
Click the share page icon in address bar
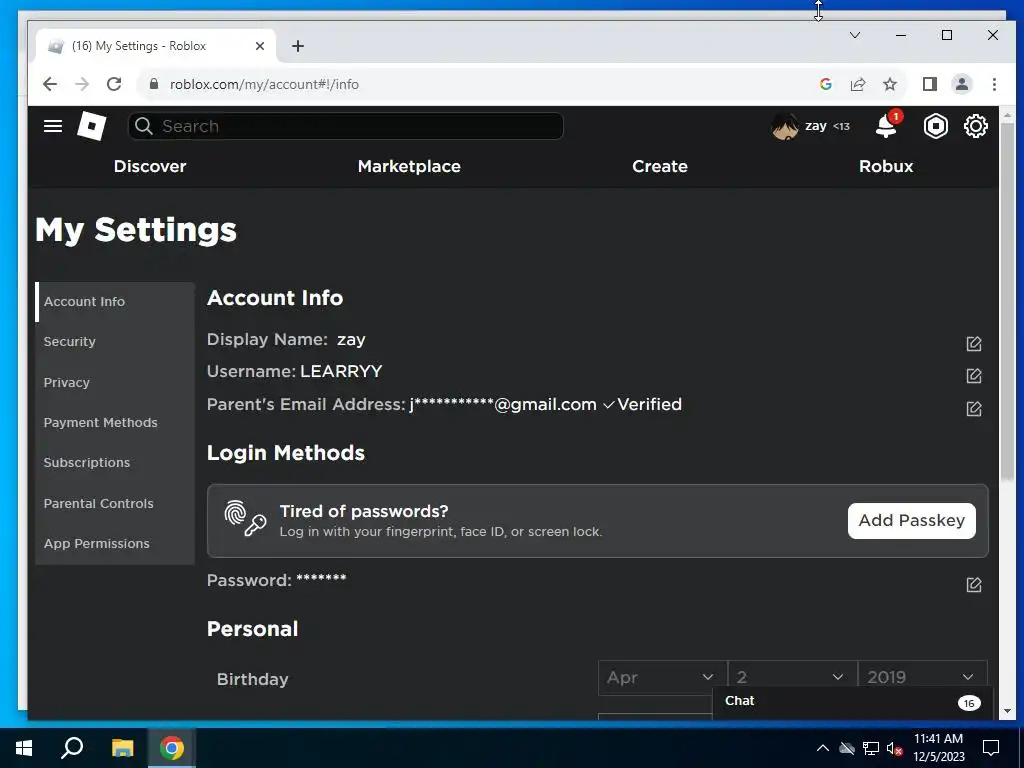pyautogui.click(x=857, y=84)
